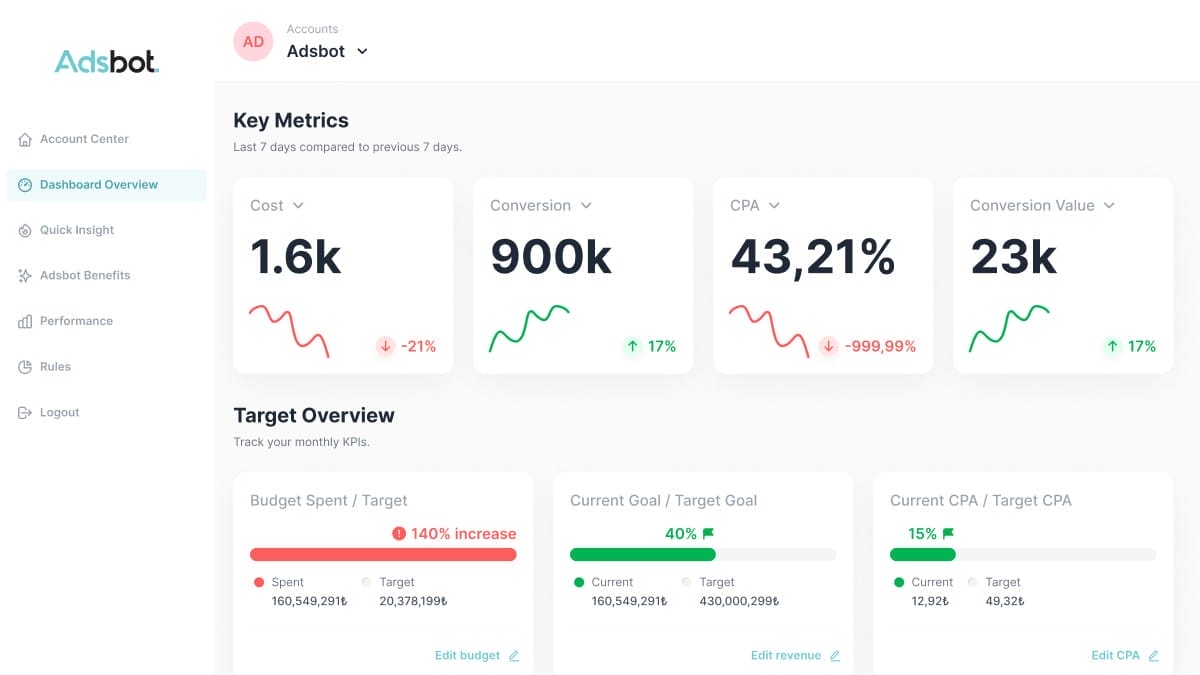Click the Rules pie chart icon

(x=25, y=367)
